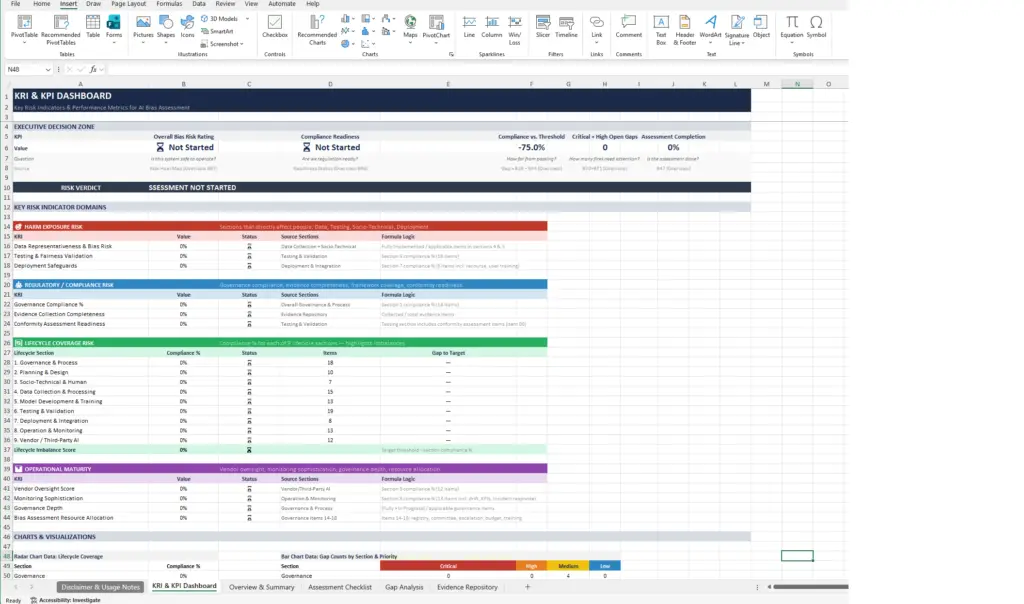Click the Maps chart icon

point(410,25)
